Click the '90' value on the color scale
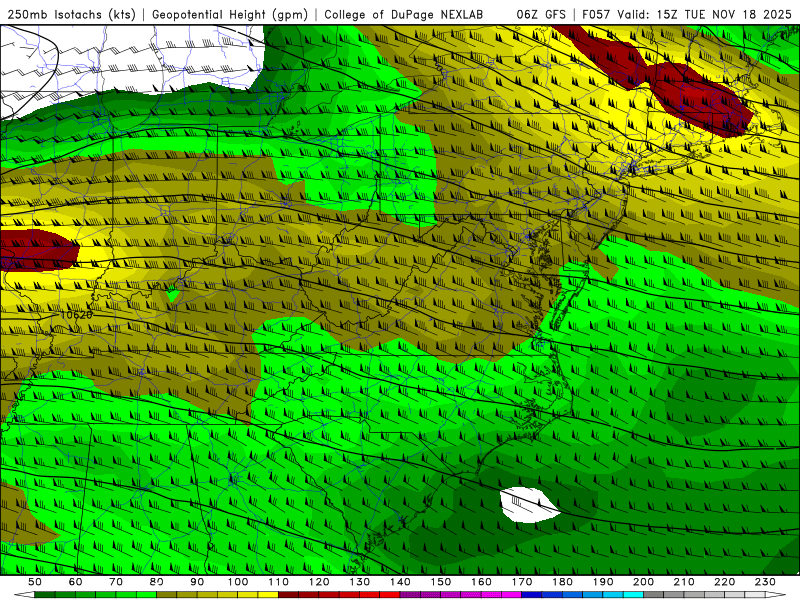 (x=197, y=582)
